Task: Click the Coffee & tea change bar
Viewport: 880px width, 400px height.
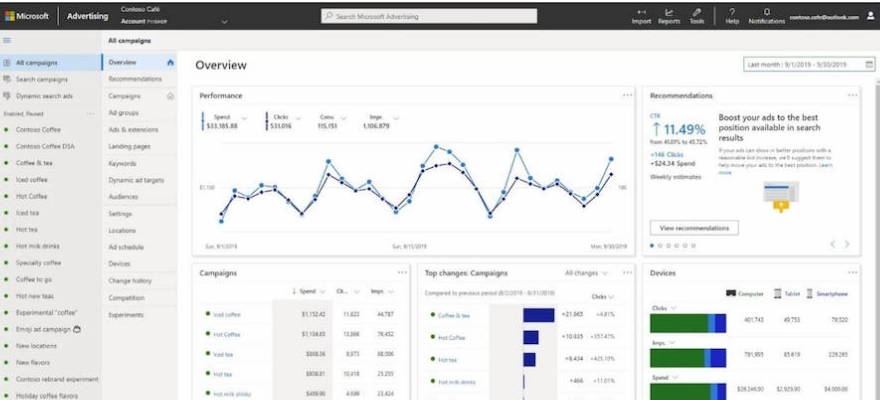Action: (539, 315)
